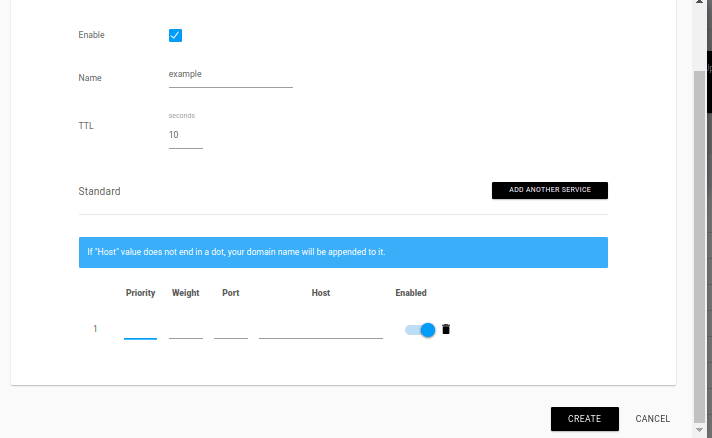Click the Weight column header

pyautogui.click(x=186, y=293)
